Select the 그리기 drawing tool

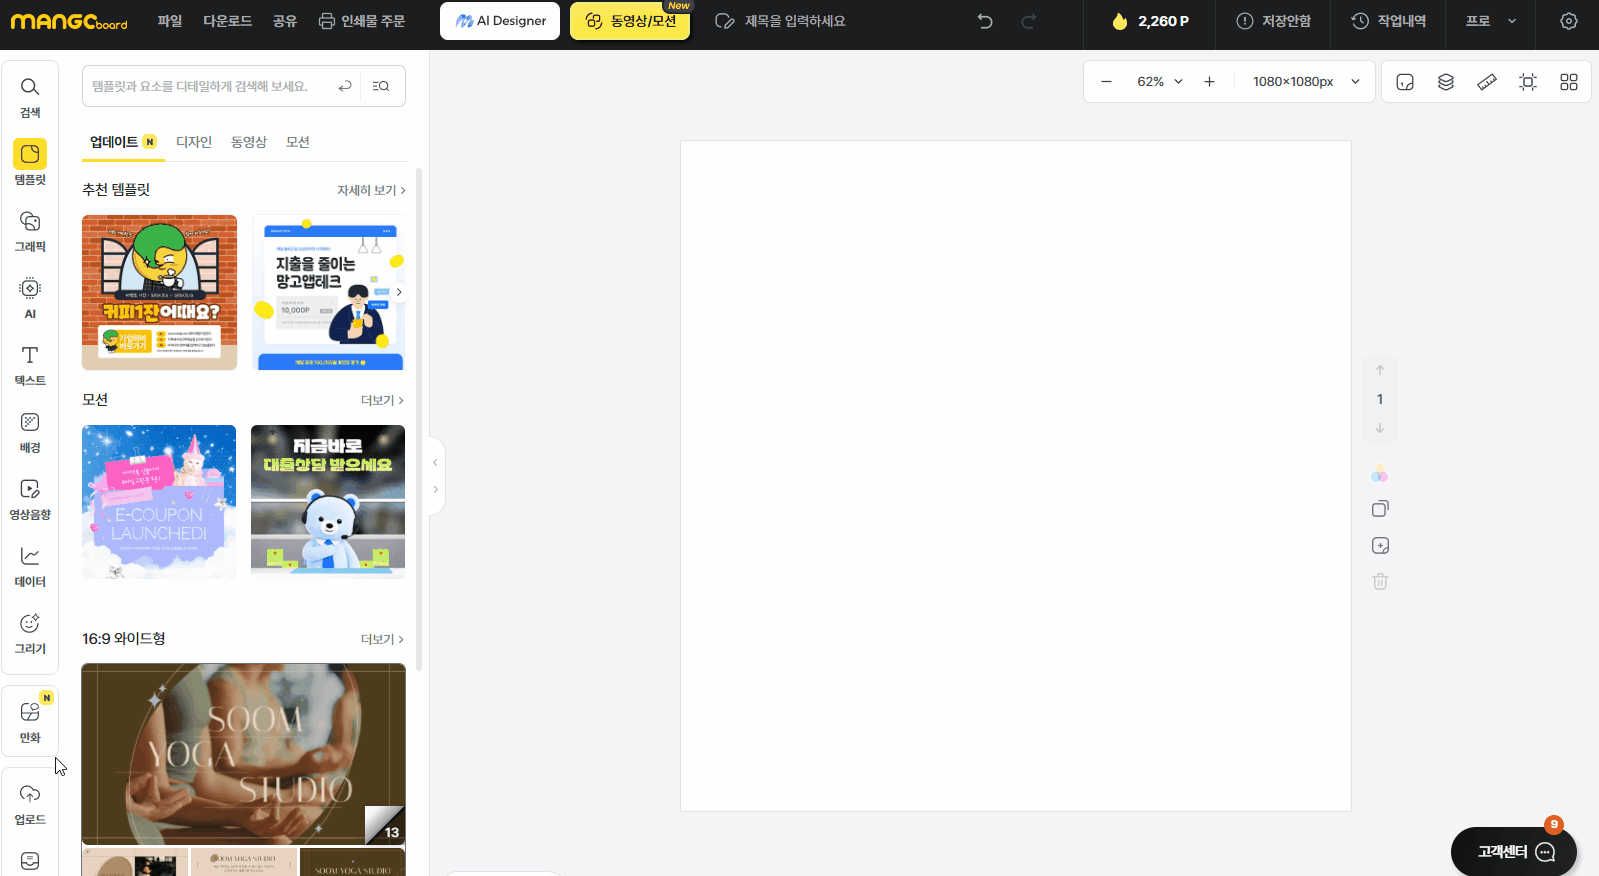click(x=30, y=633)
